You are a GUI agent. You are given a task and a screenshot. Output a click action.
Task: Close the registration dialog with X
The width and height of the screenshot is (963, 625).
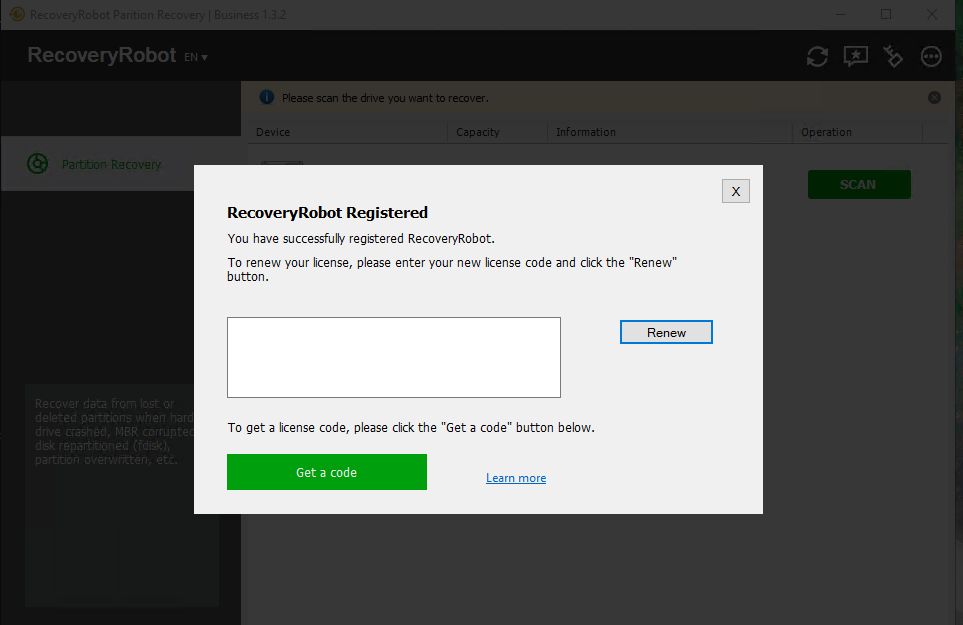coord(735,191)
